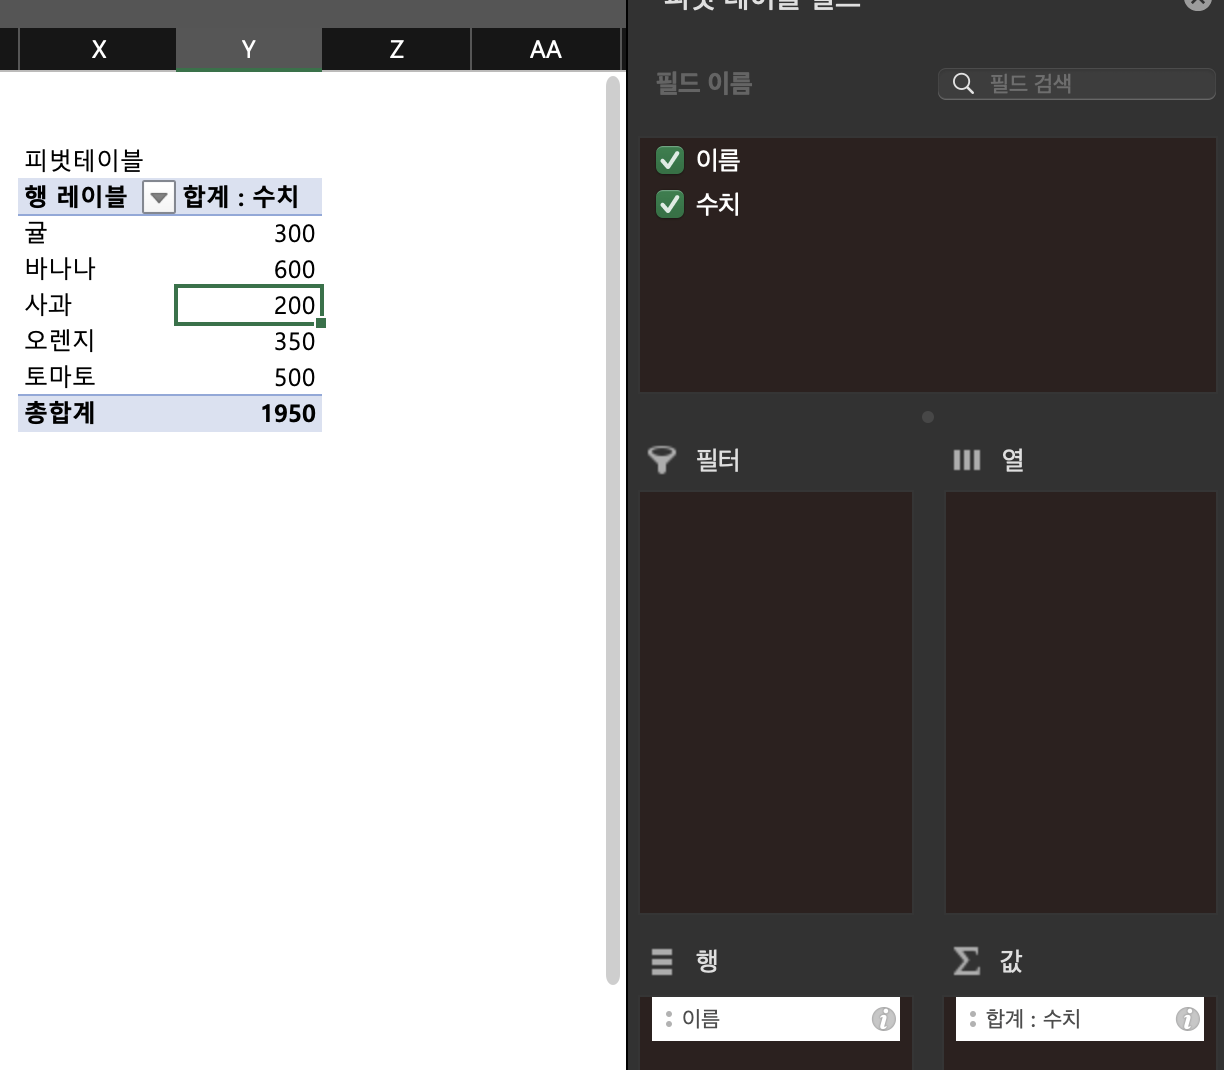Select the cell with text 피벗테이블
1224x1070 pixels.
coord(84,160)
